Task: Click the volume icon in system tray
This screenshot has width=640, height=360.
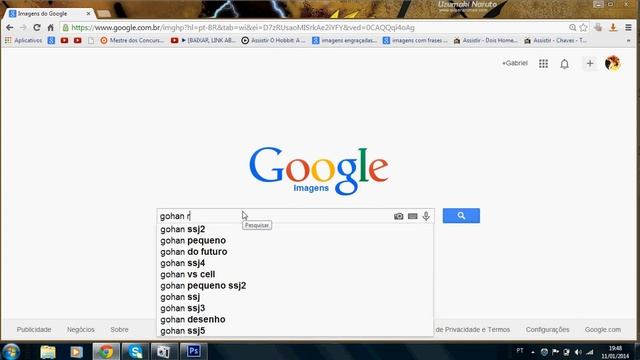Action: (x=578, y=352)
